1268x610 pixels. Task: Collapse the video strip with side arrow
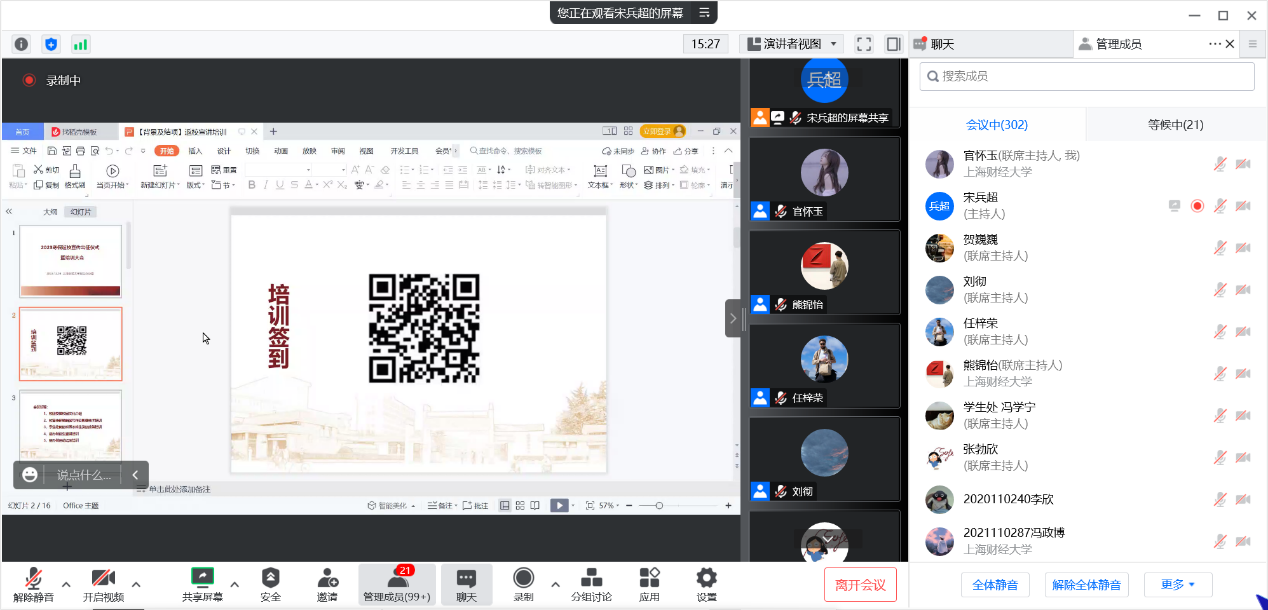tap(734, 318)
